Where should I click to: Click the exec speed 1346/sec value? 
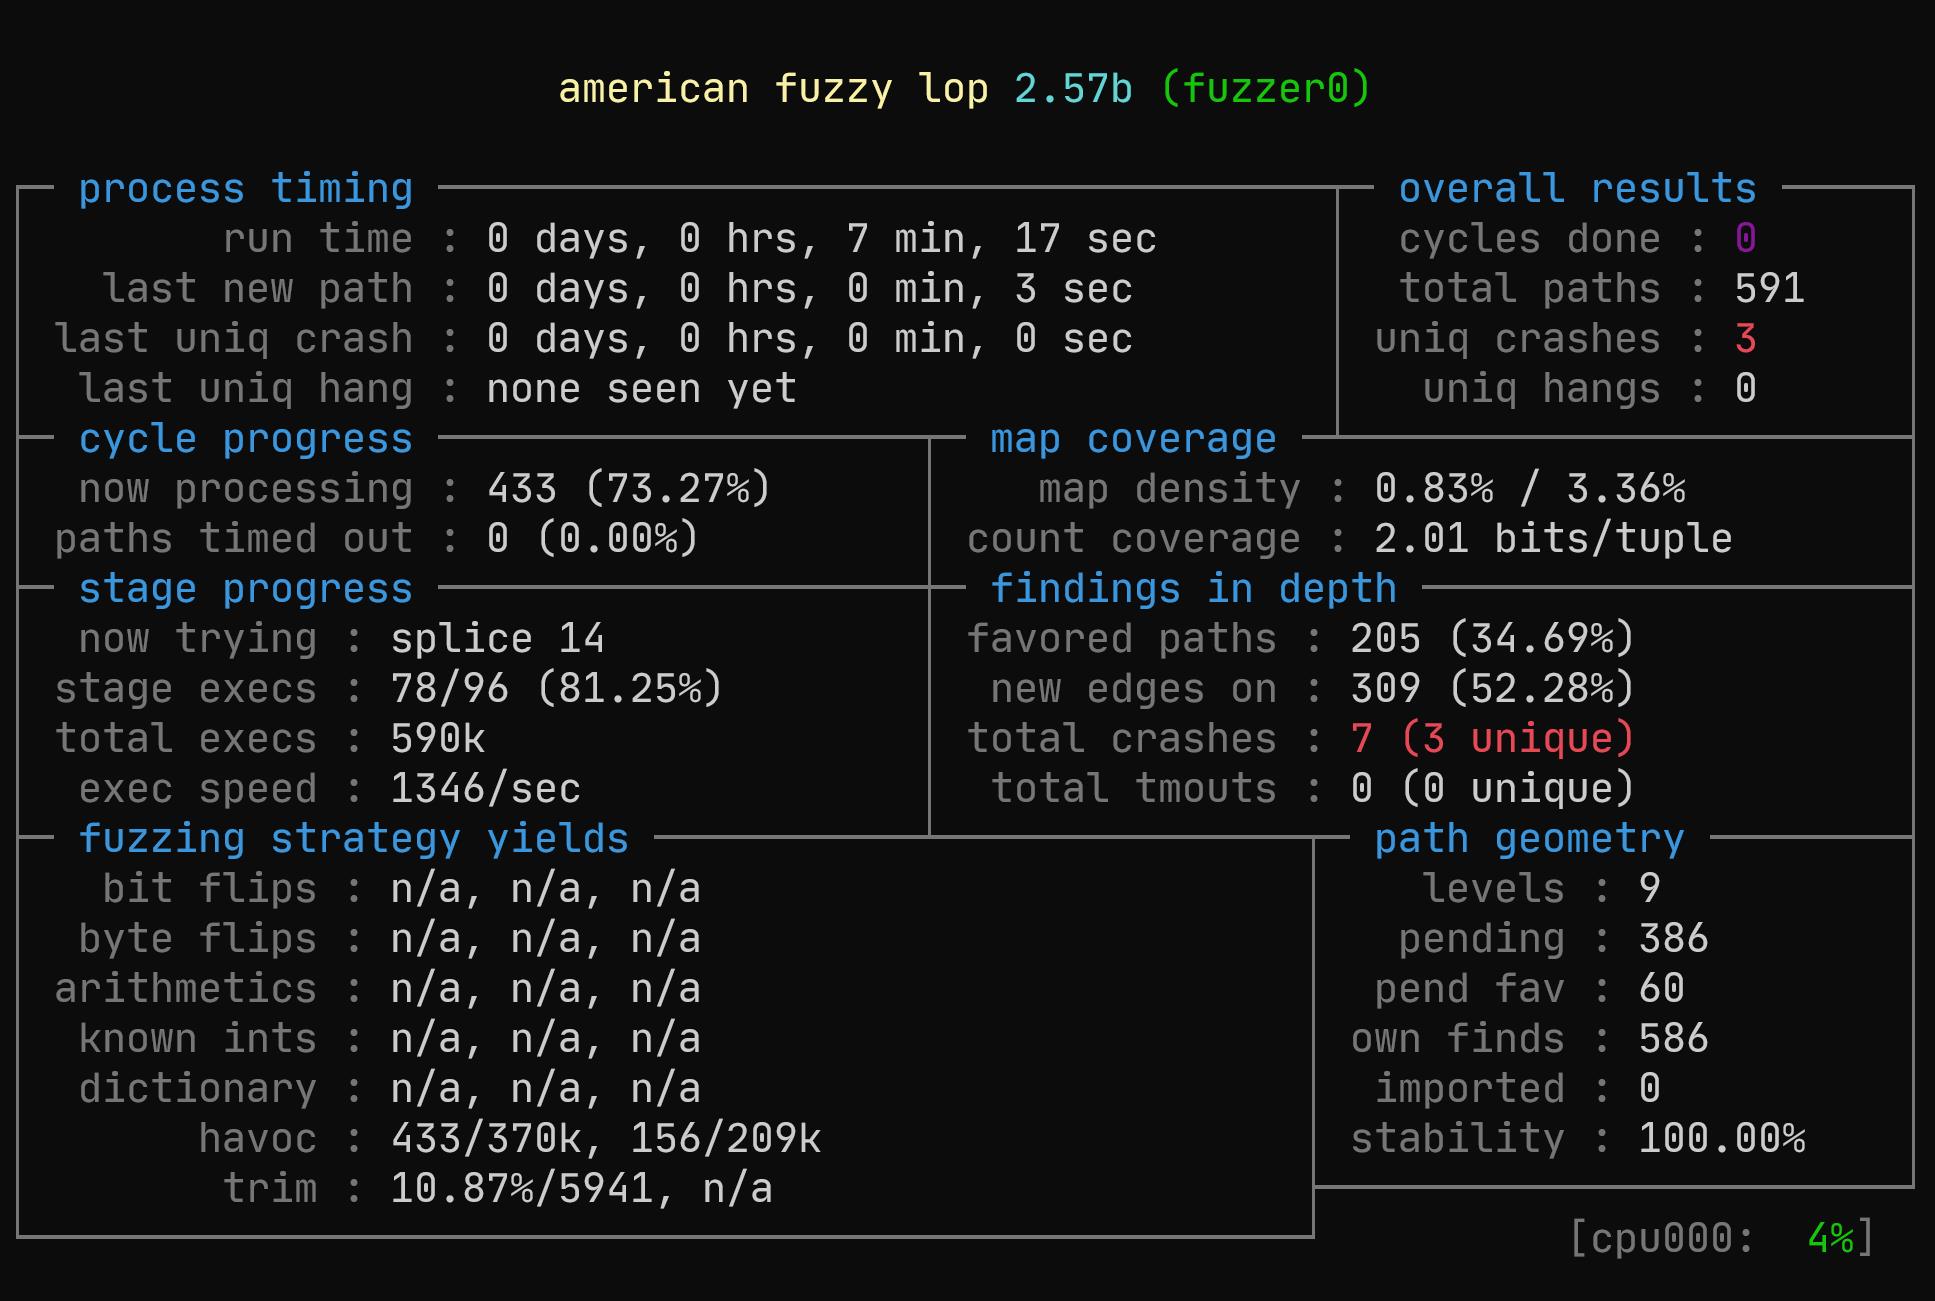tap(485, 789)
